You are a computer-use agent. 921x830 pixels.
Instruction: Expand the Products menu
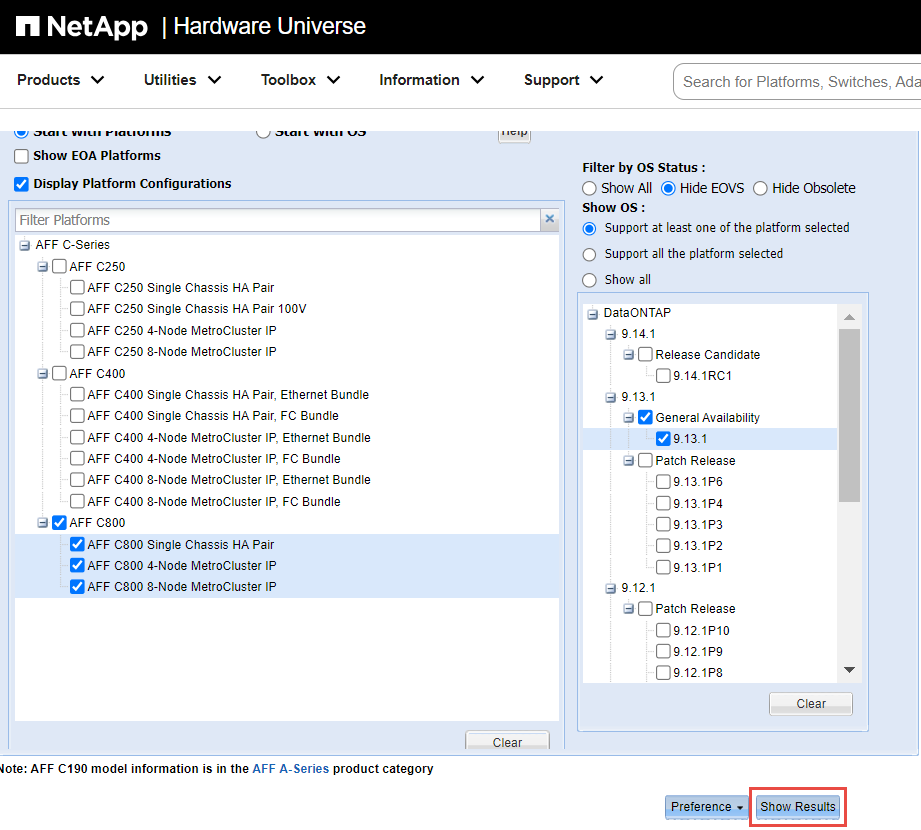61,80
